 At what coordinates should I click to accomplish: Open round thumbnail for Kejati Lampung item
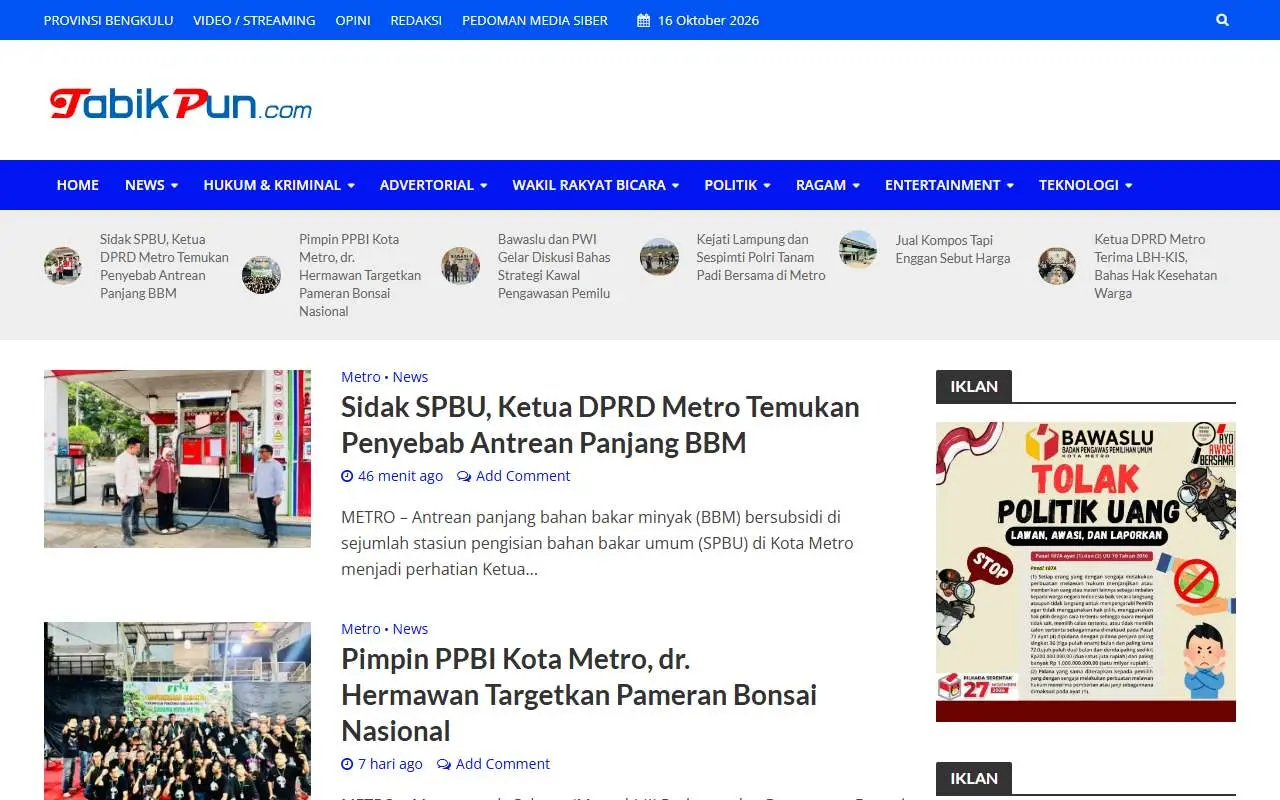(659, 257)
